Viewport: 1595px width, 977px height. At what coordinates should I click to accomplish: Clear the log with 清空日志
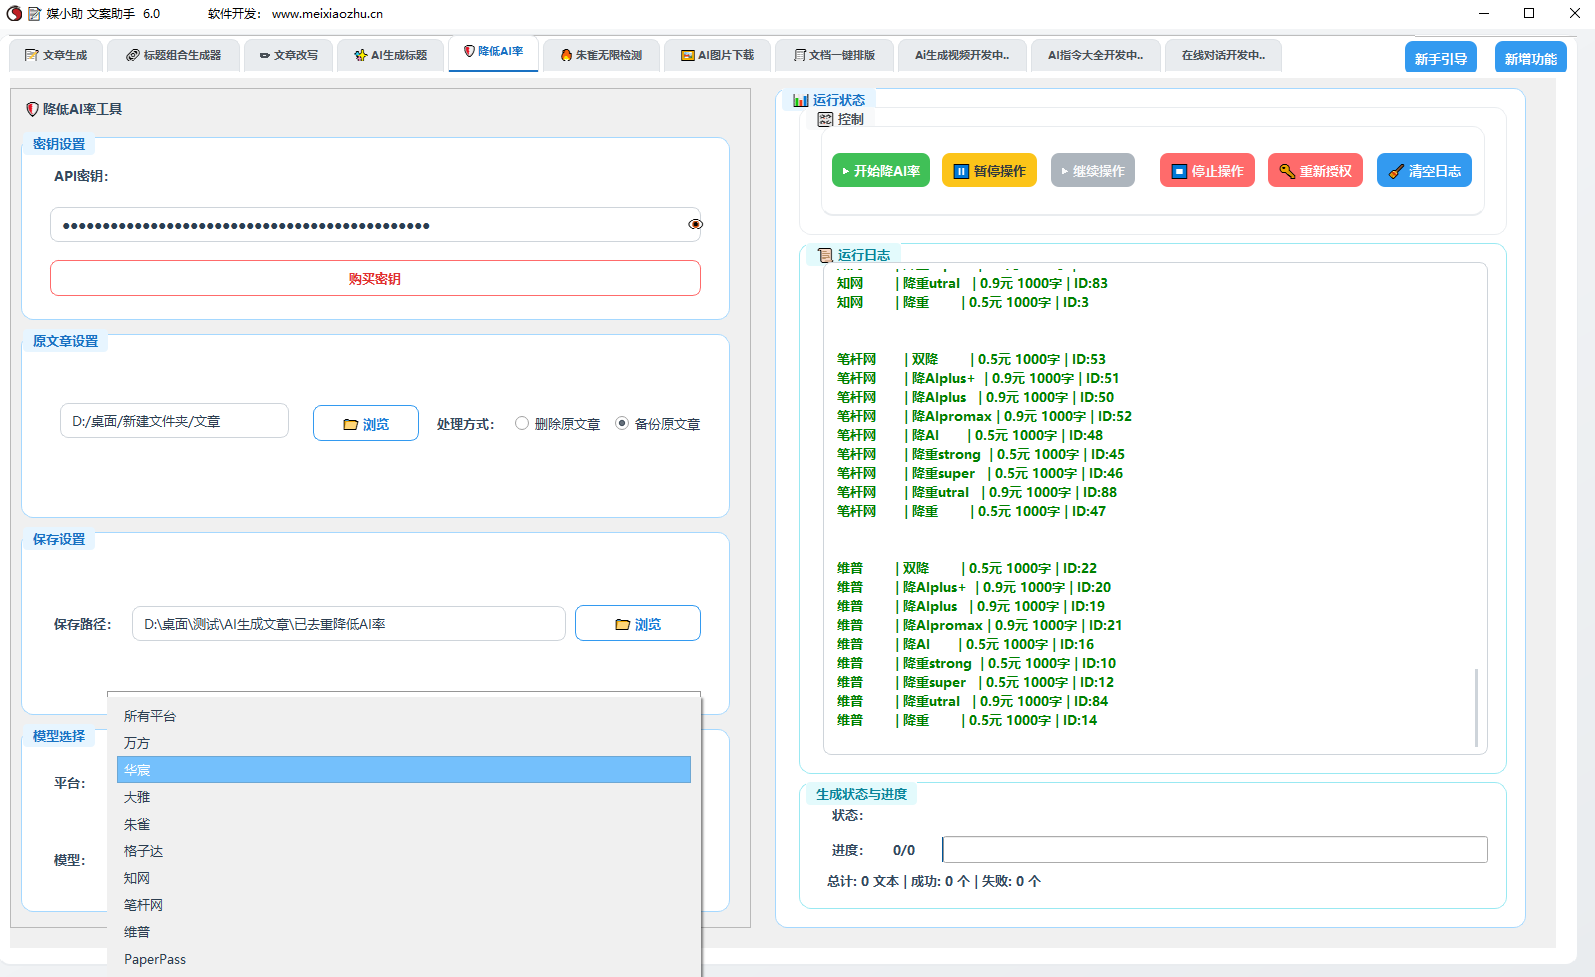(1423, 171)
